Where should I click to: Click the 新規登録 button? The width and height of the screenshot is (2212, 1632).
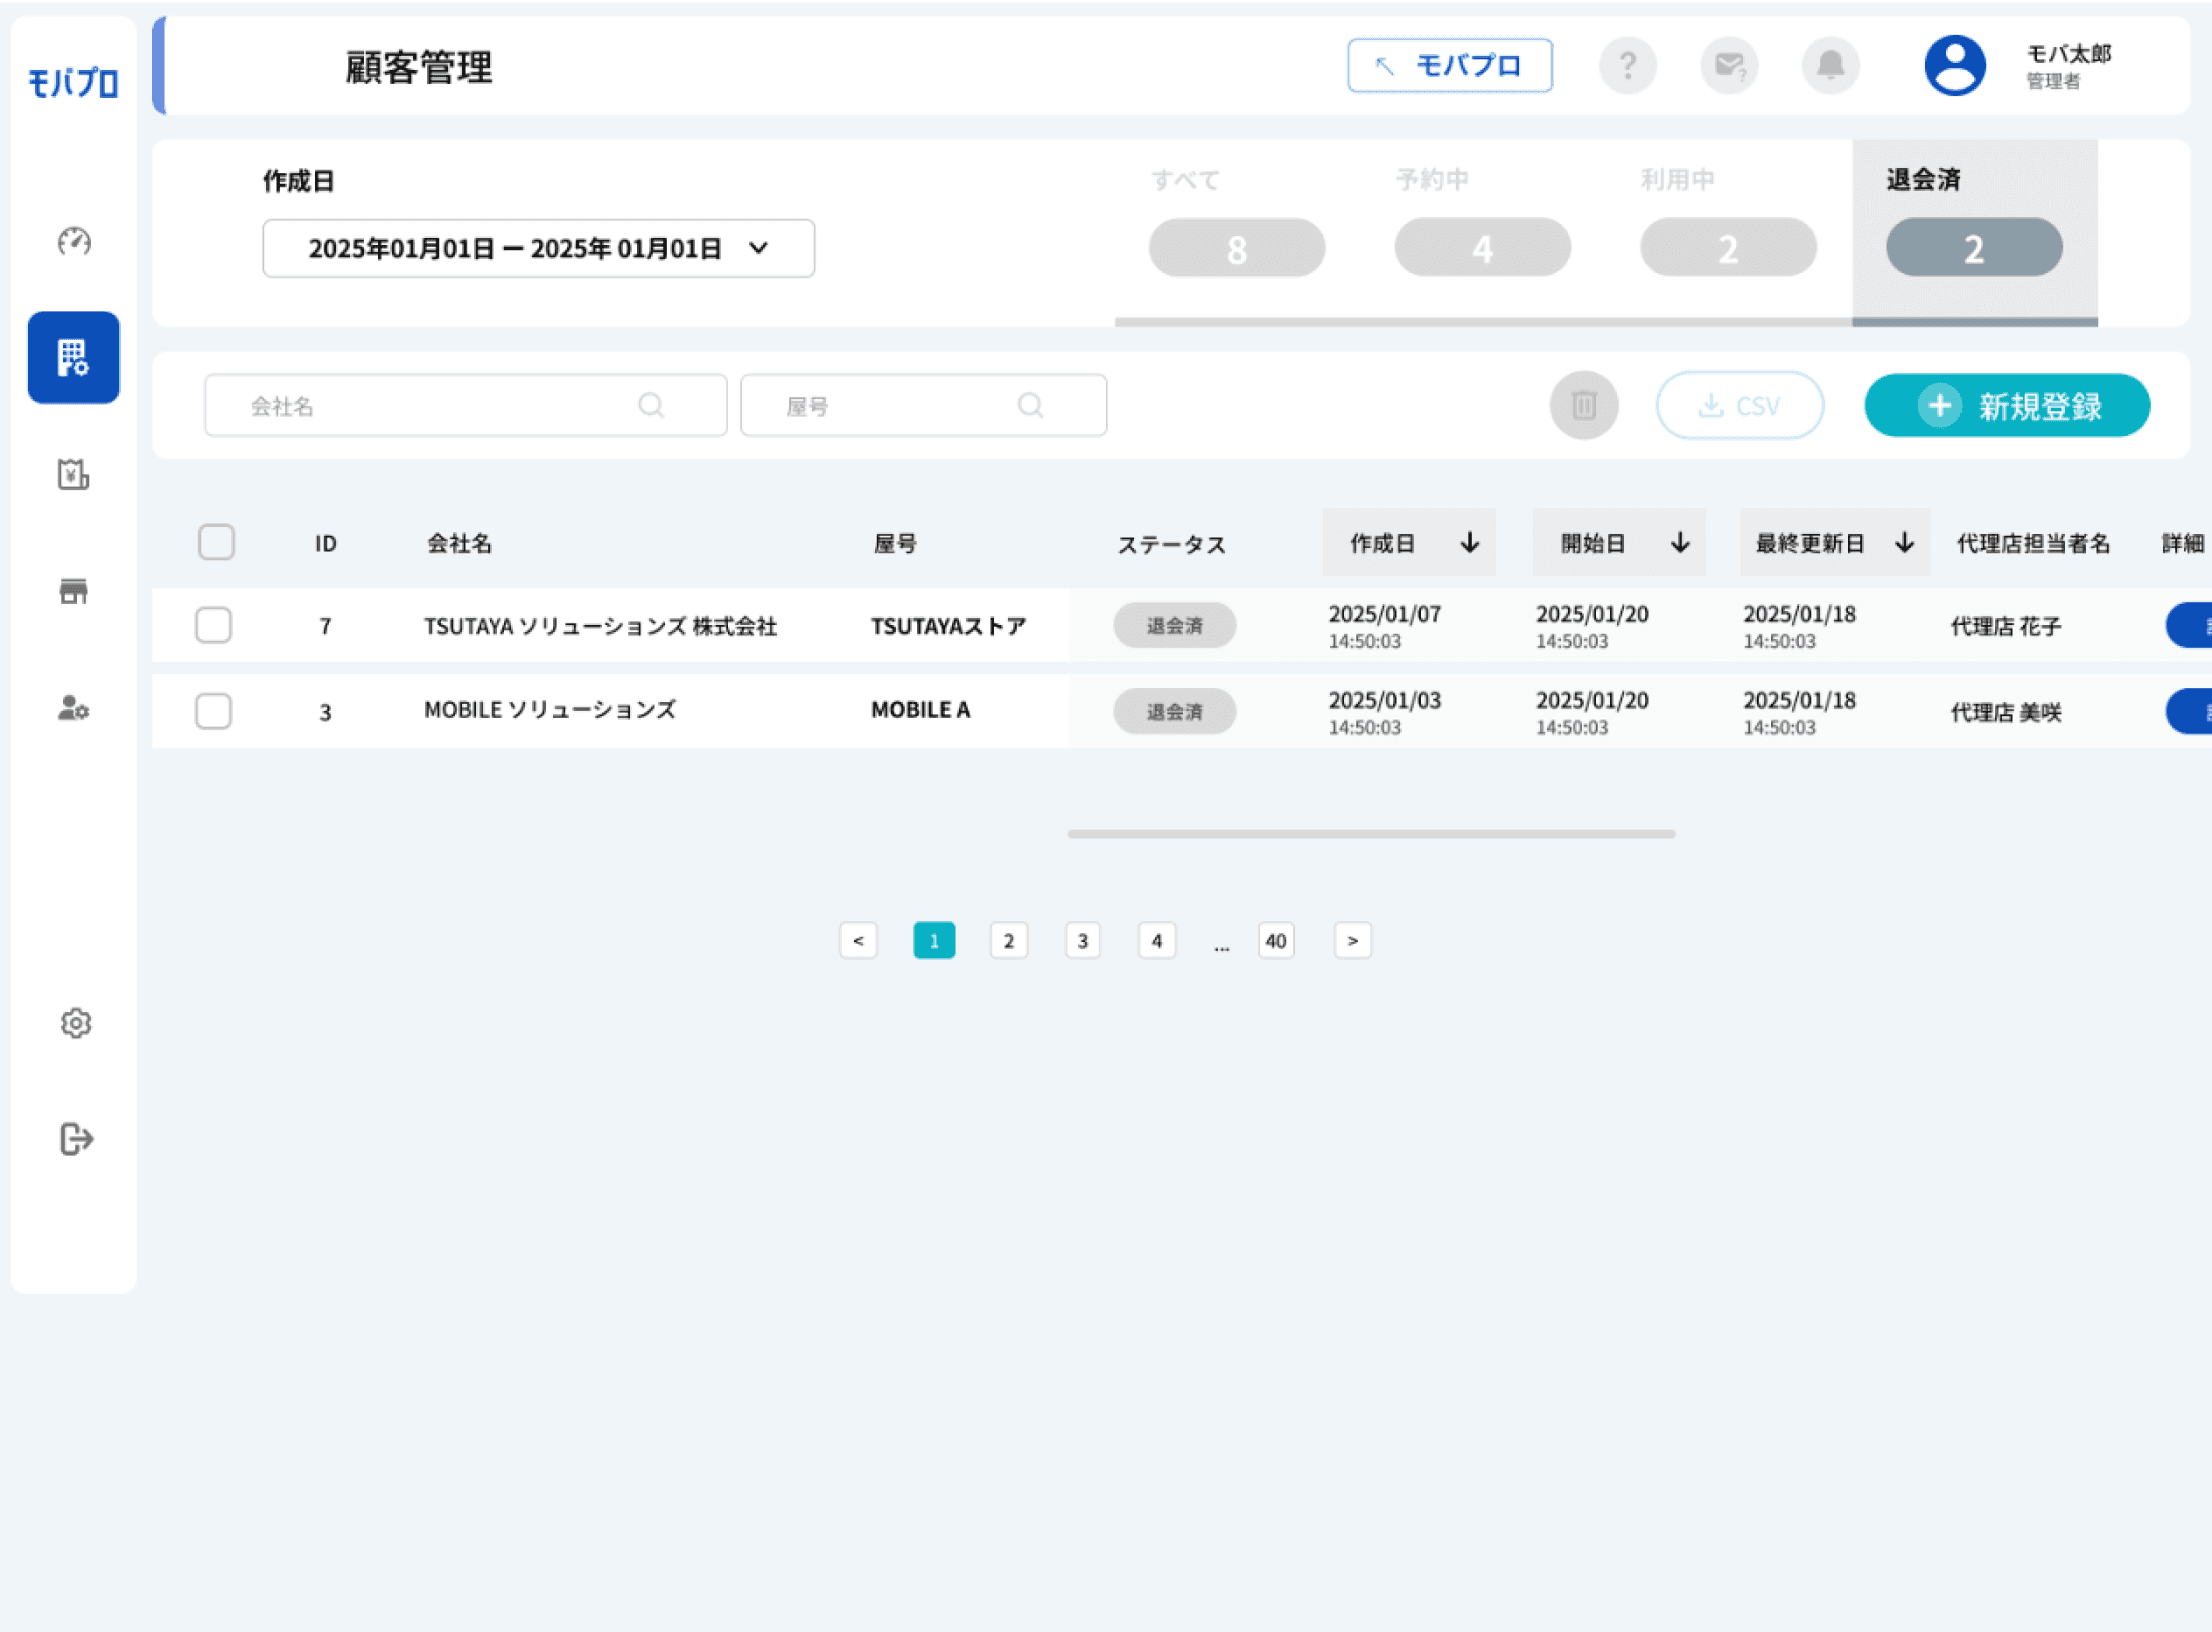click(2007, 405)
